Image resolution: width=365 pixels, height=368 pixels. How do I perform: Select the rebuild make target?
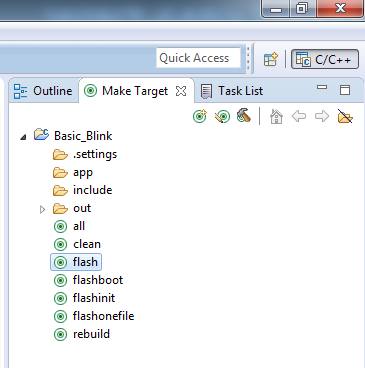[x=82, y=334]
